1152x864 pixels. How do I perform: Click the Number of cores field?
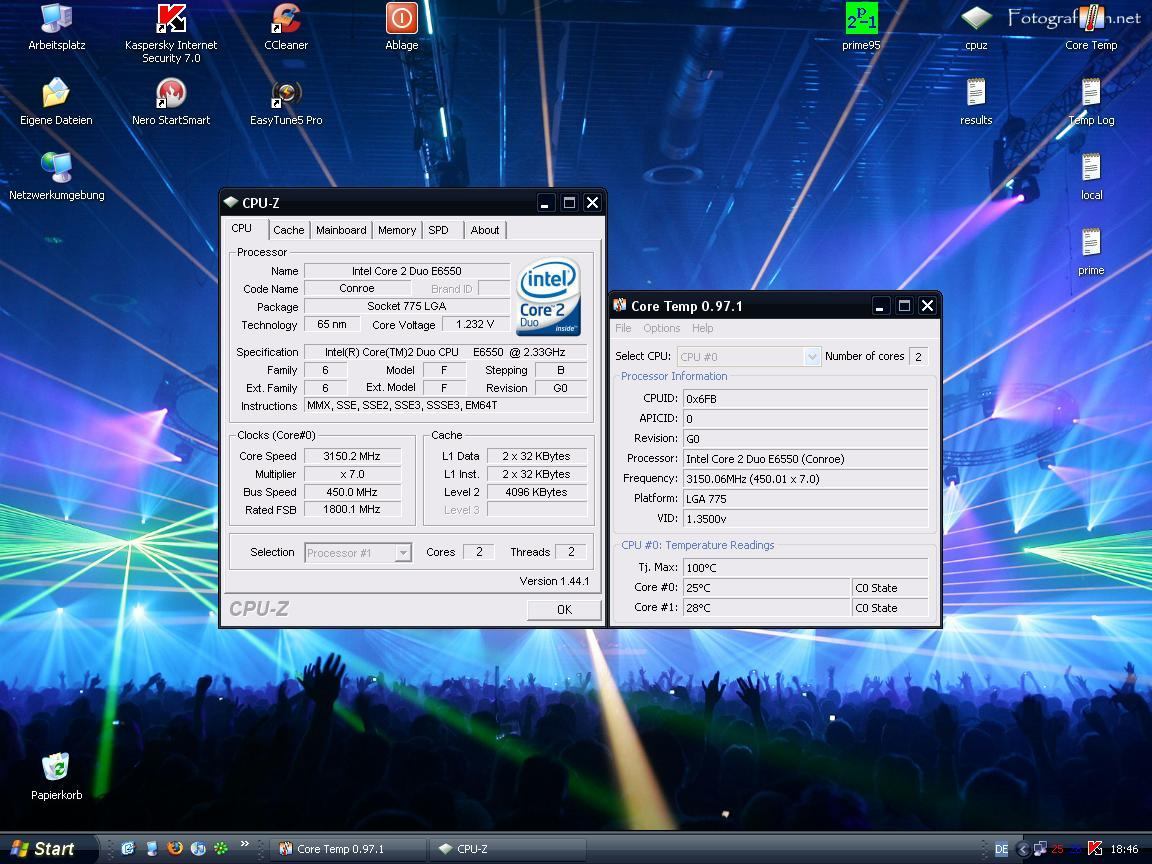pos(918,356)
